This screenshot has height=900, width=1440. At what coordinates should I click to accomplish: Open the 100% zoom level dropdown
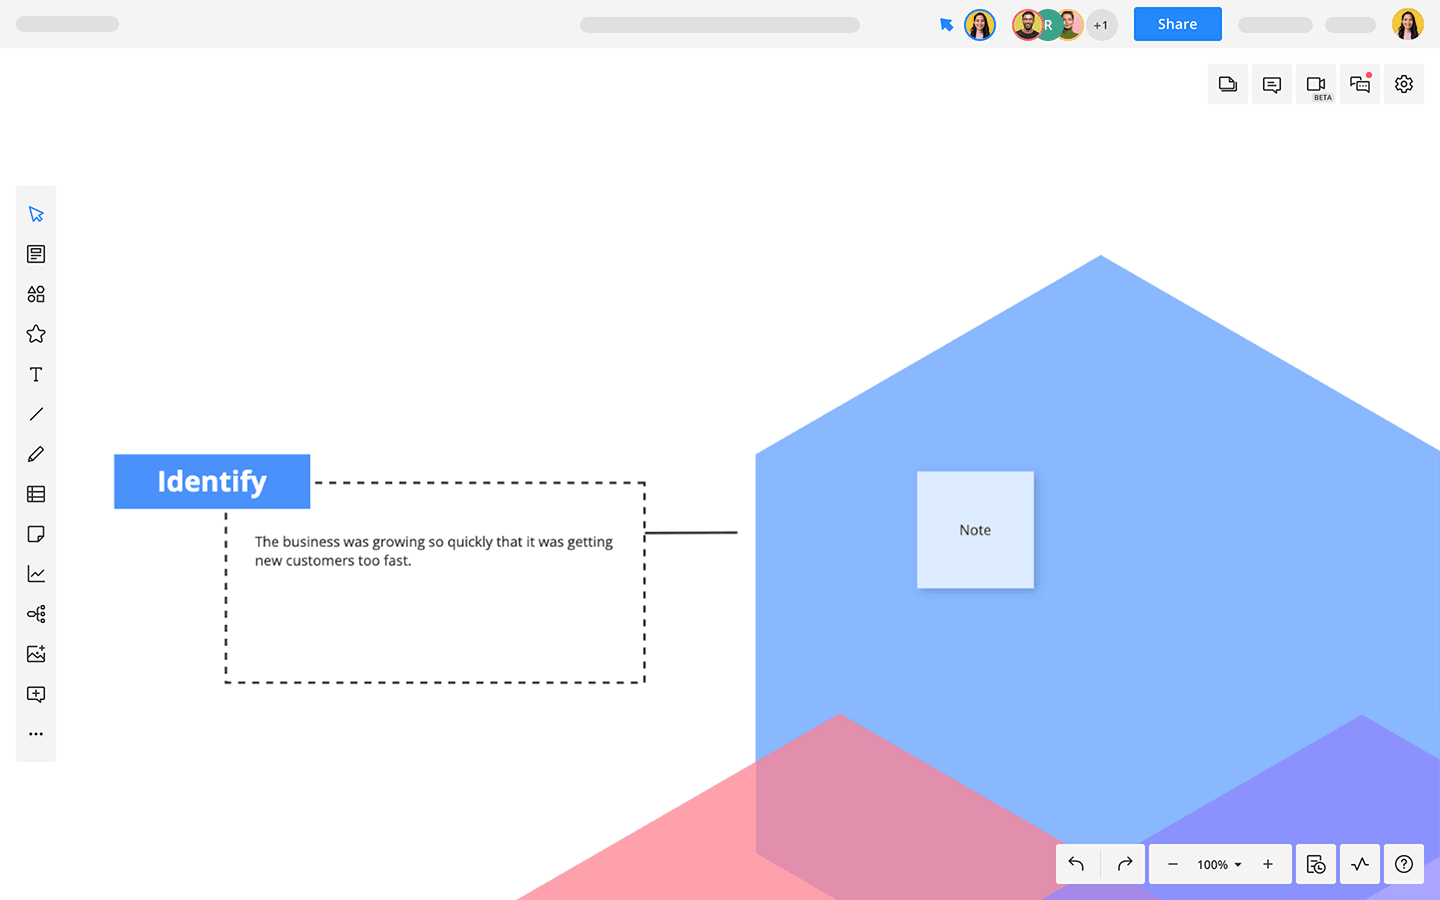(1219, 865)
